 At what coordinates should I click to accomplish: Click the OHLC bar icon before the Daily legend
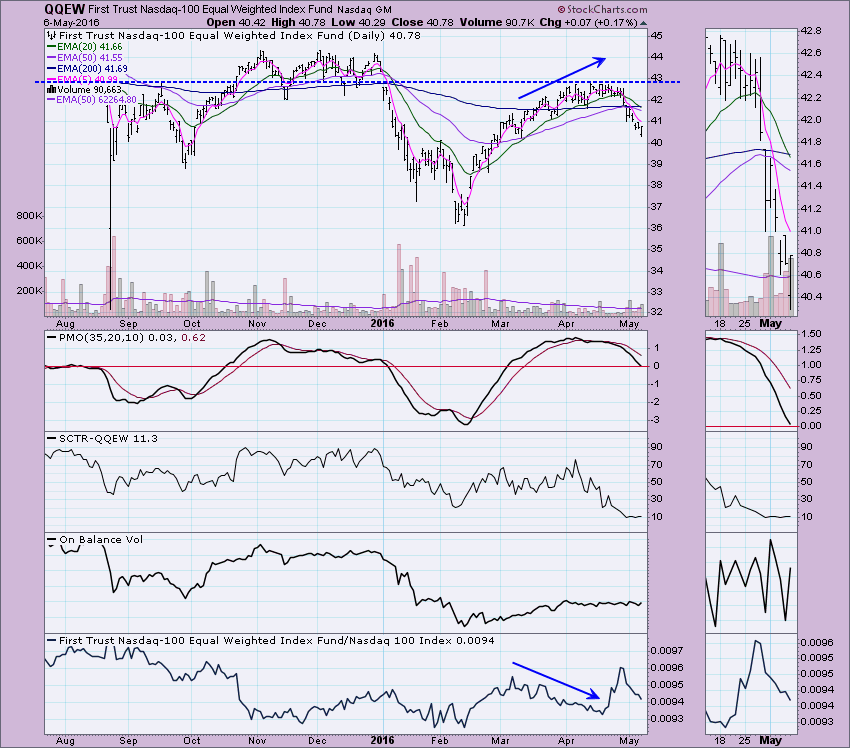click(x=51, y=36)
